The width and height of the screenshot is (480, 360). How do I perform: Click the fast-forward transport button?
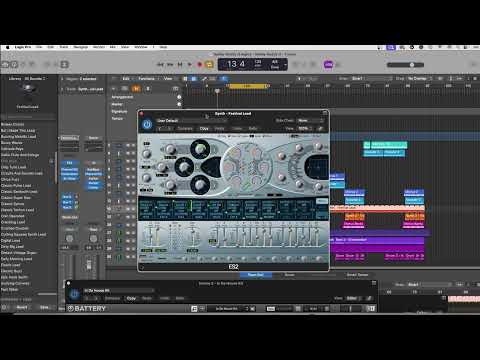170,64
